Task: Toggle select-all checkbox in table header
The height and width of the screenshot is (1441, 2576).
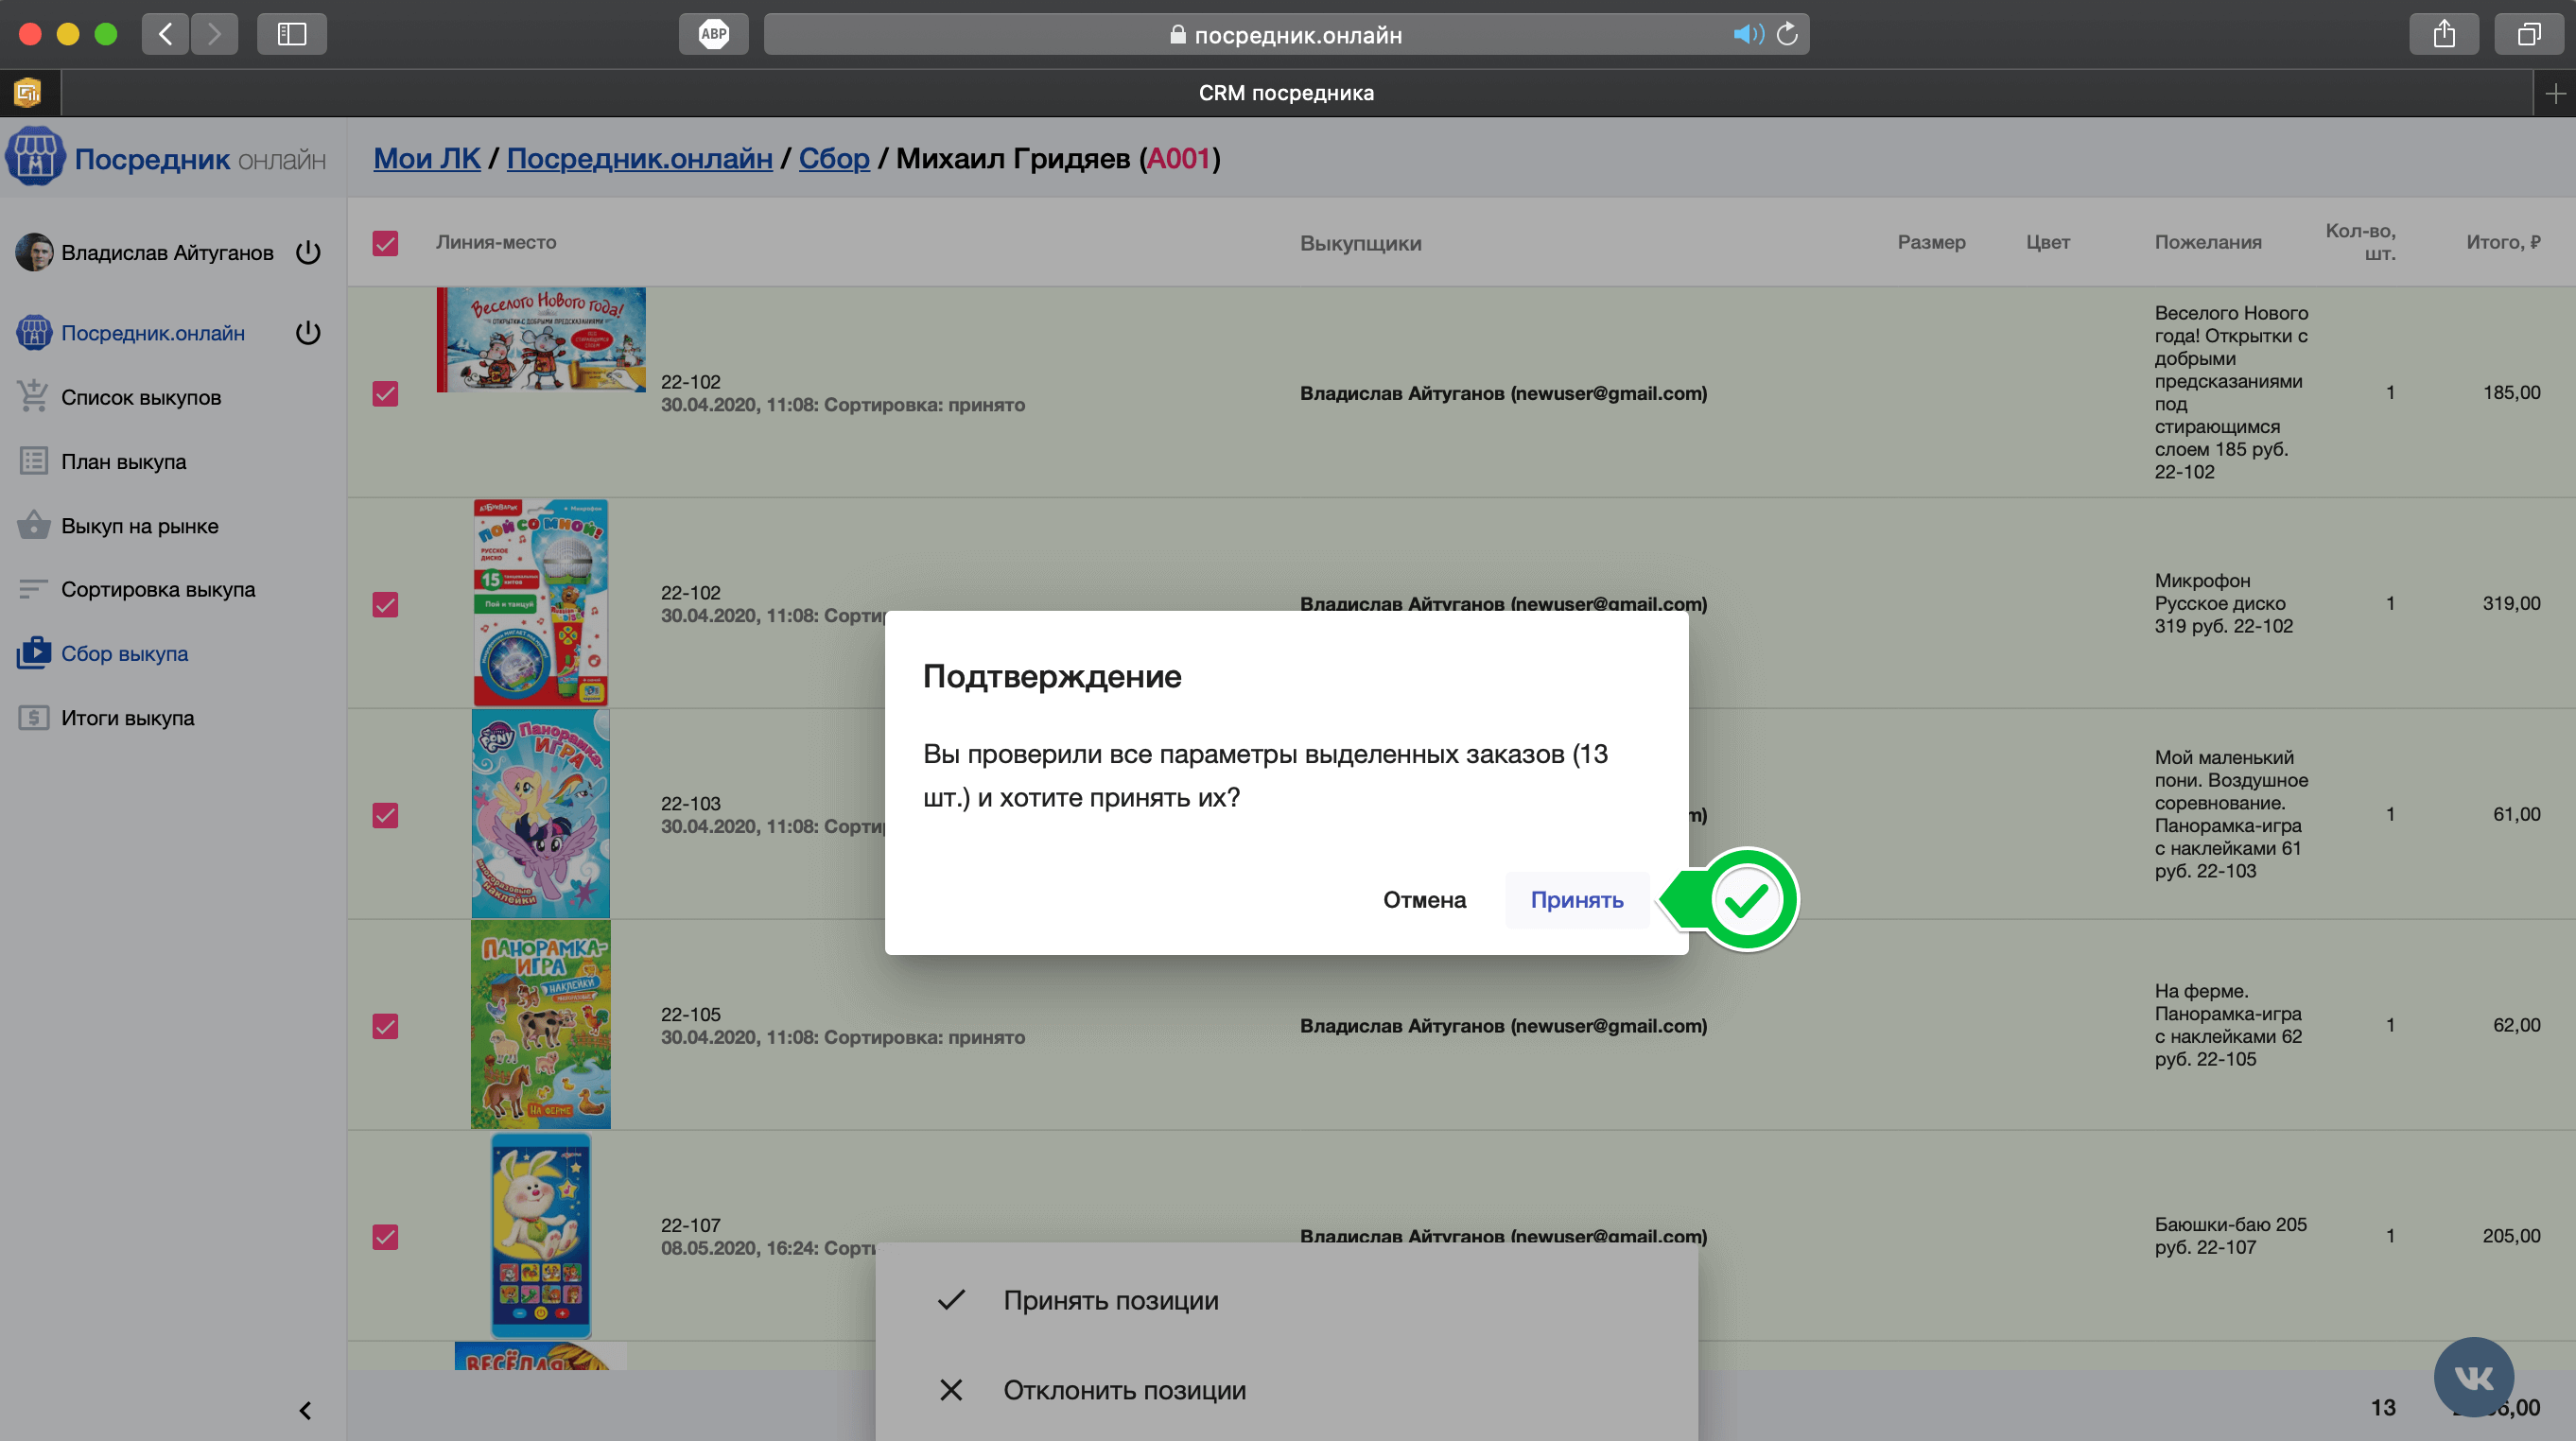Action: point(385,243)
